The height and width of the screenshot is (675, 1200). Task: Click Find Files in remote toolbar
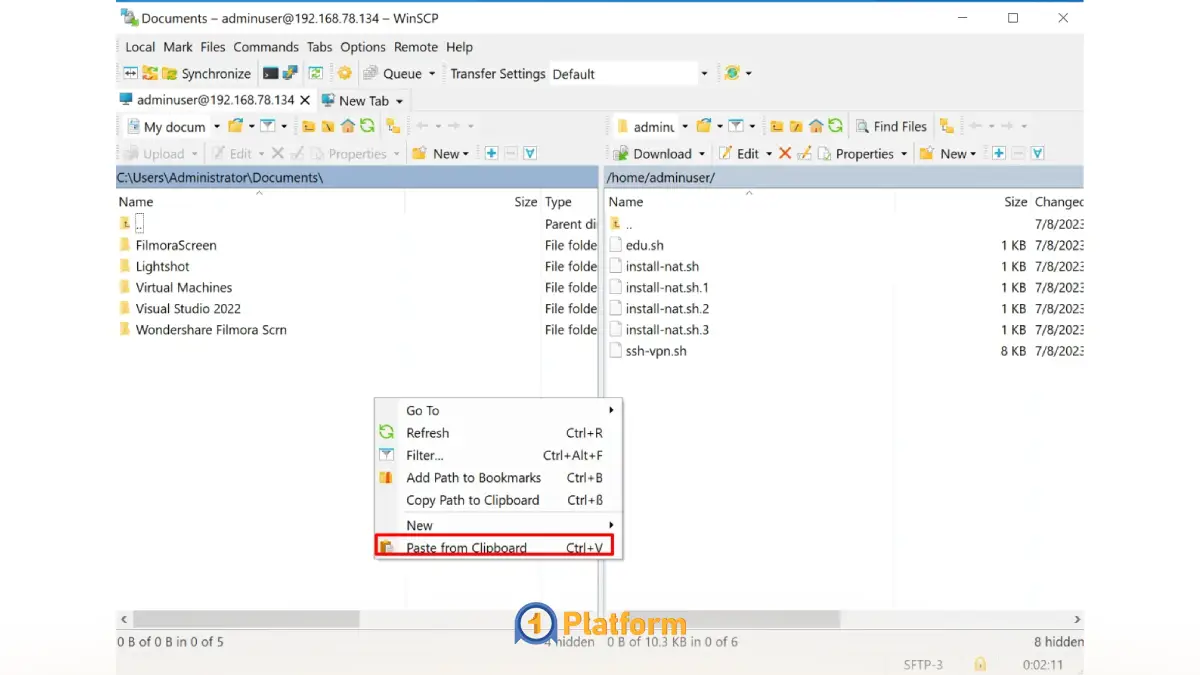tap(891, 127)
